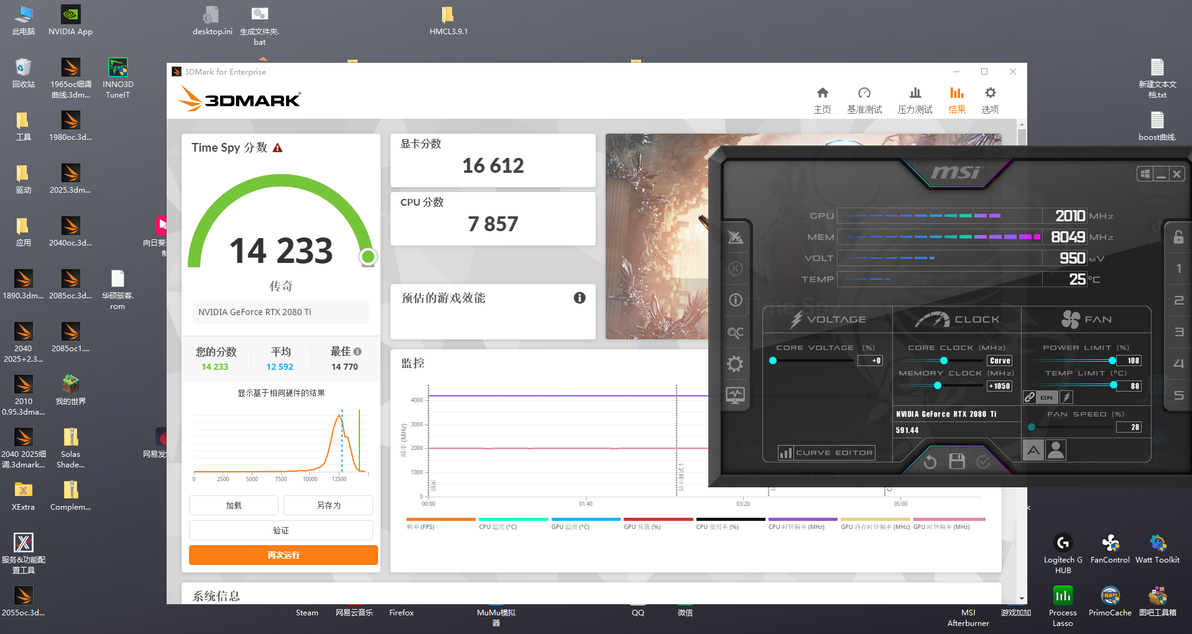Select Afterburner profile slot 5
The width and height of the screenshot is (1192, 634).
1178,395
